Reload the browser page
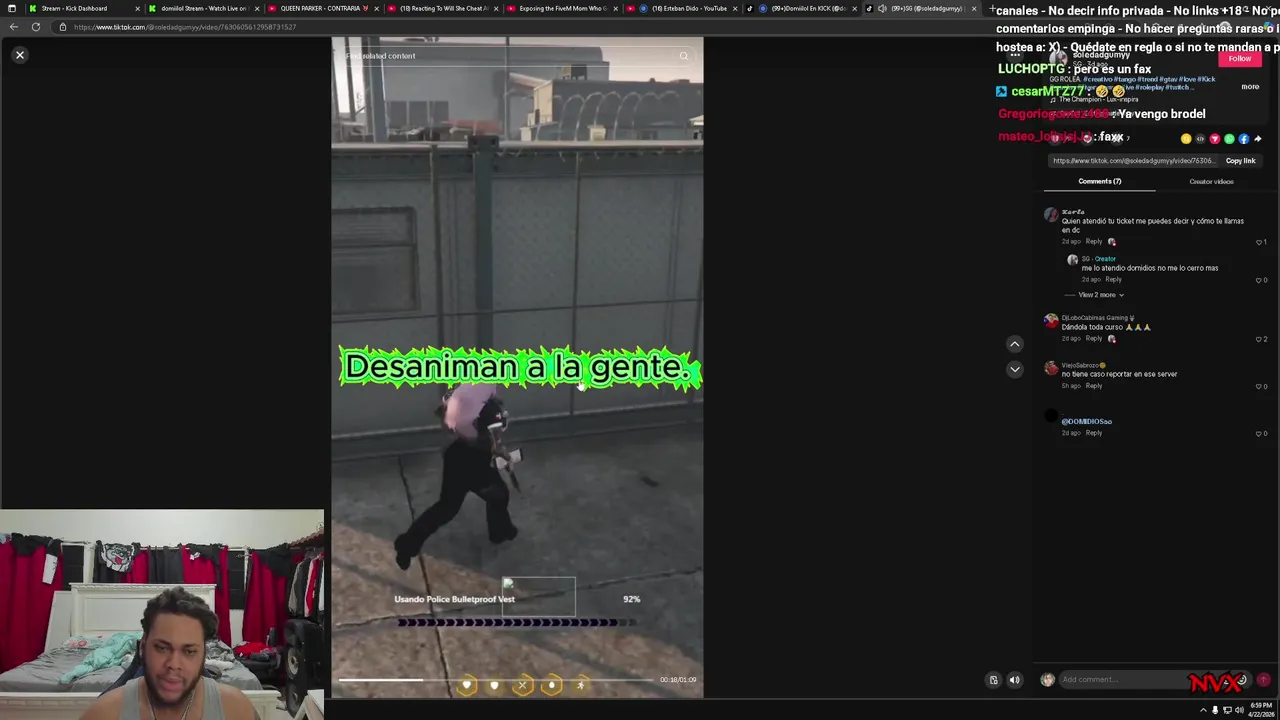 pos(36,27)
